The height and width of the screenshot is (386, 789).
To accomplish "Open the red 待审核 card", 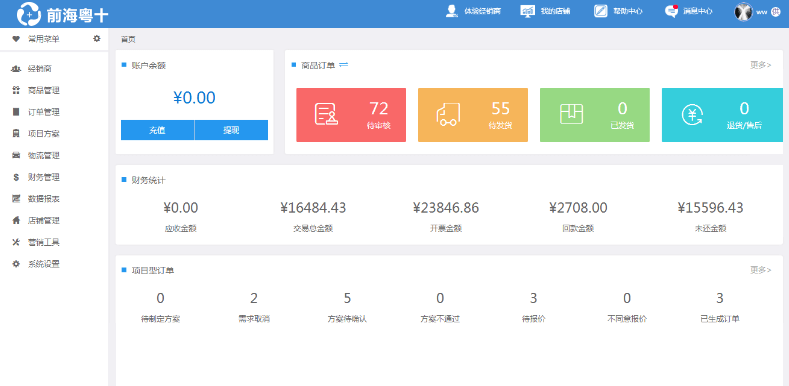I will 351,115.
